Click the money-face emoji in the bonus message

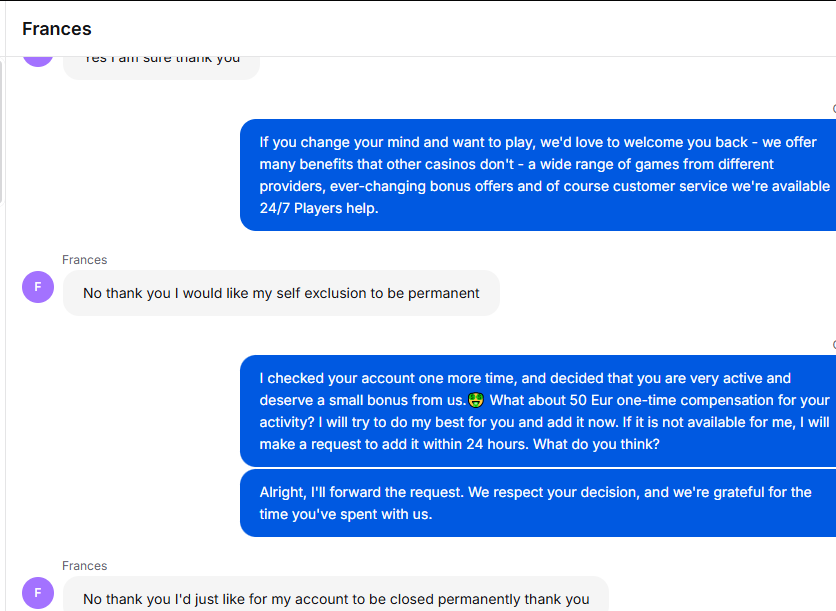click(x=476, y=400)
